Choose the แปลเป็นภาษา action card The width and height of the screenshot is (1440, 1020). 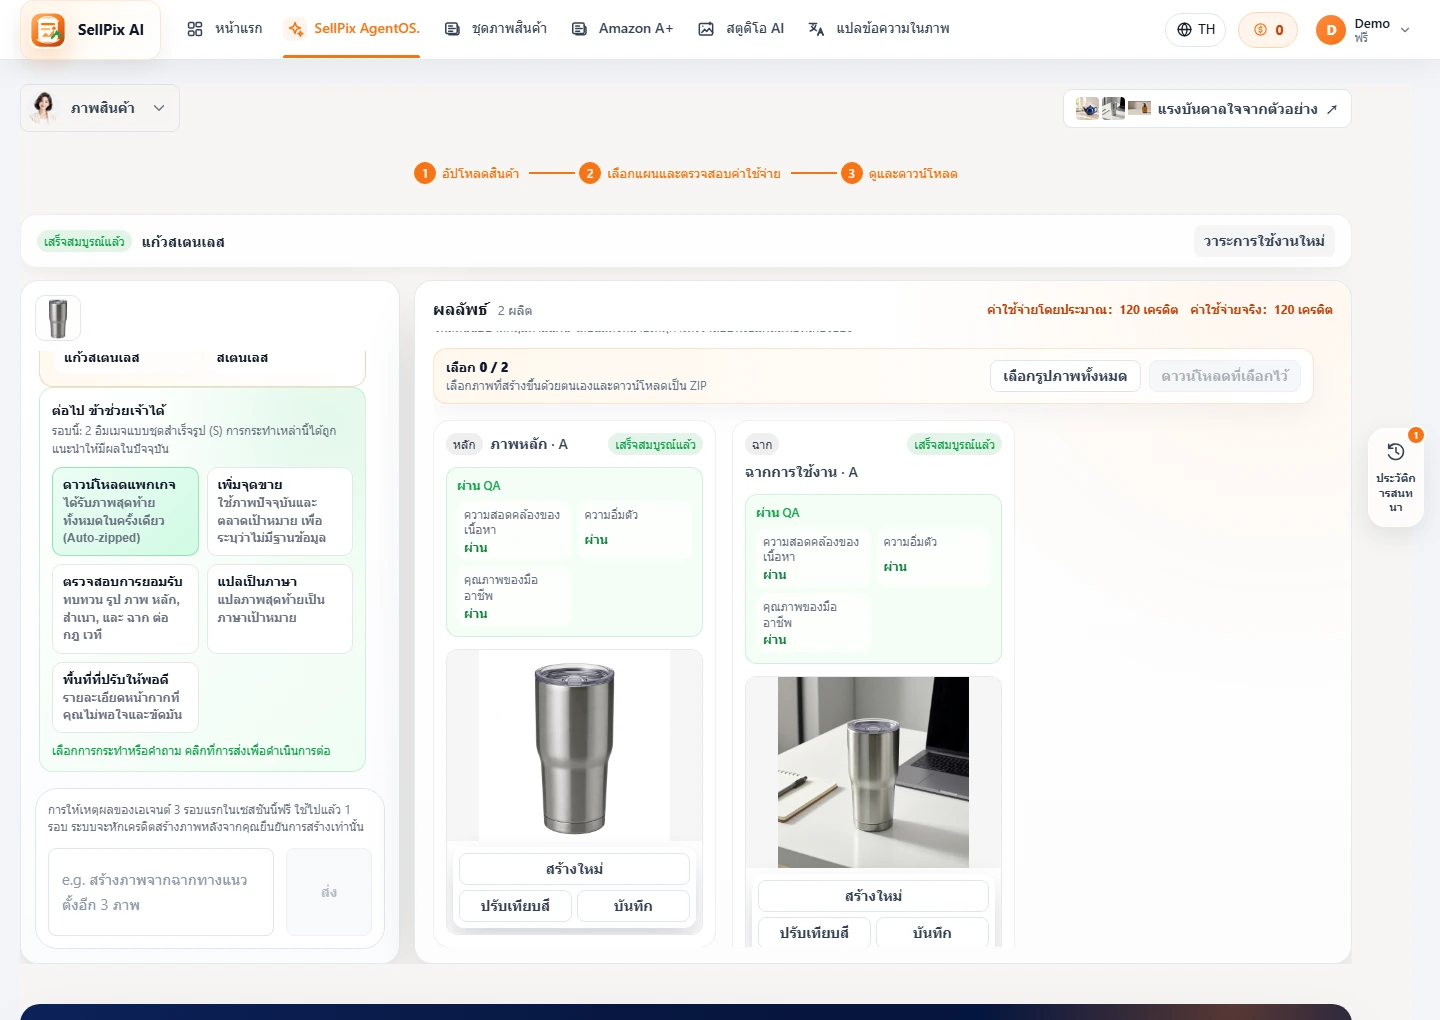[279, 608]
